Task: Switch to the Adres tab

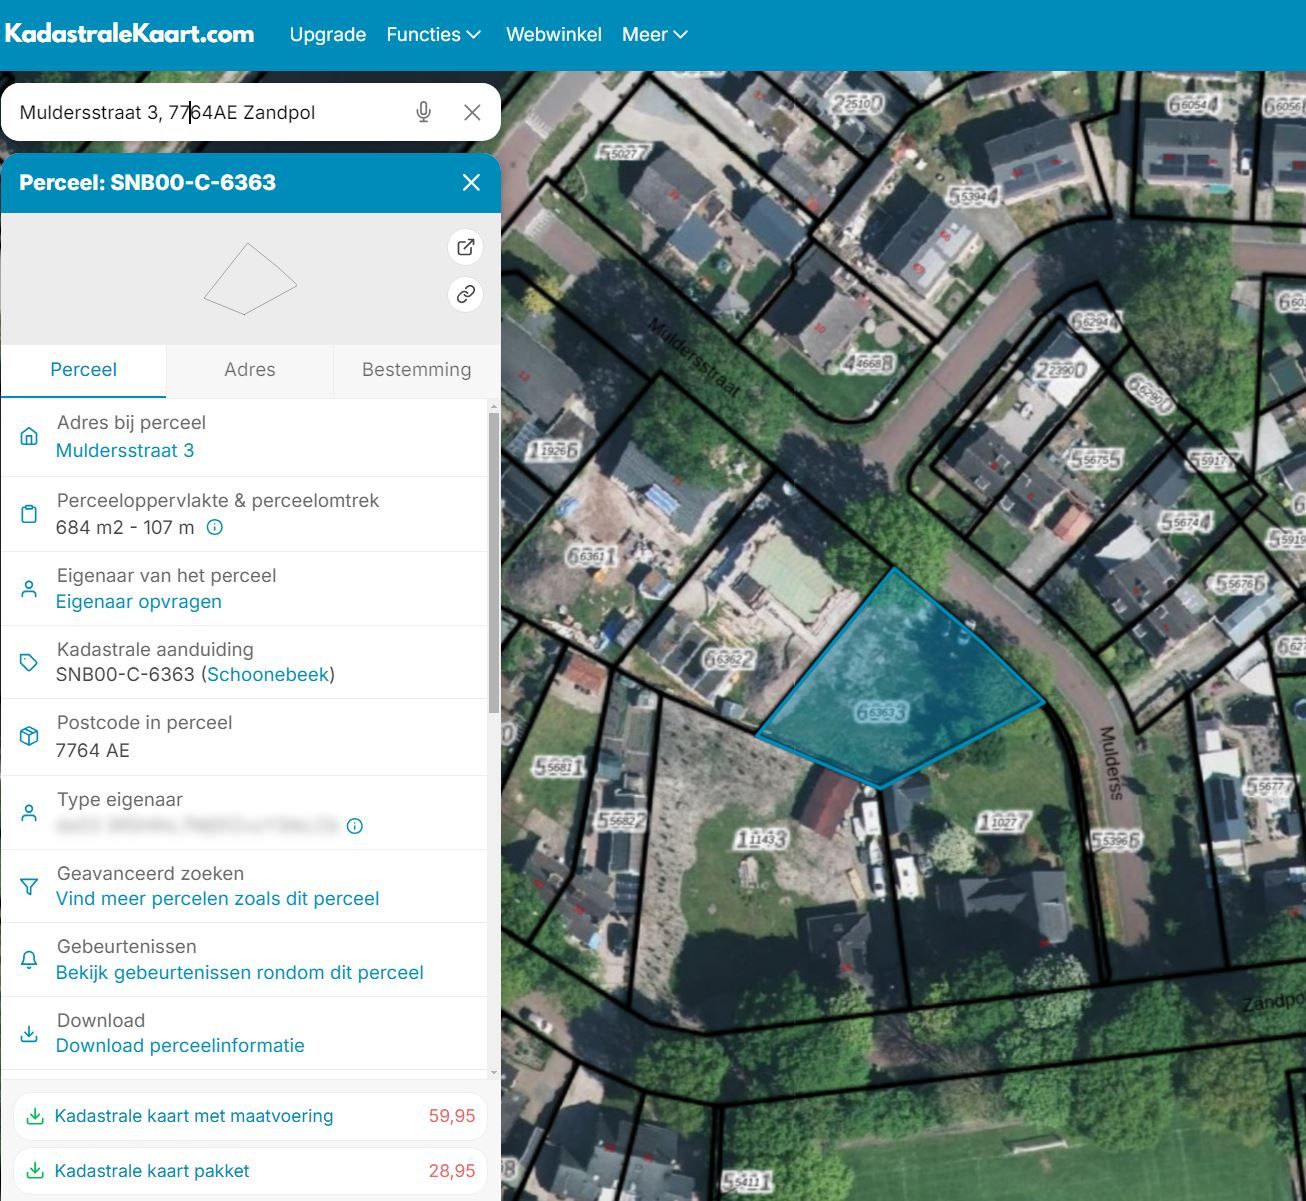Action: [x=249, y=369]
